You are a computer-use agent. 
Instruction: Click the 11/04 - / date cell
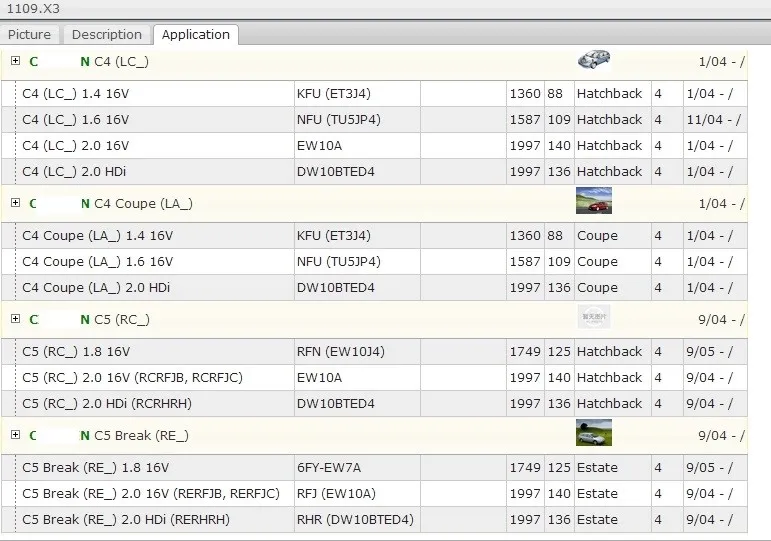point(713,120)
